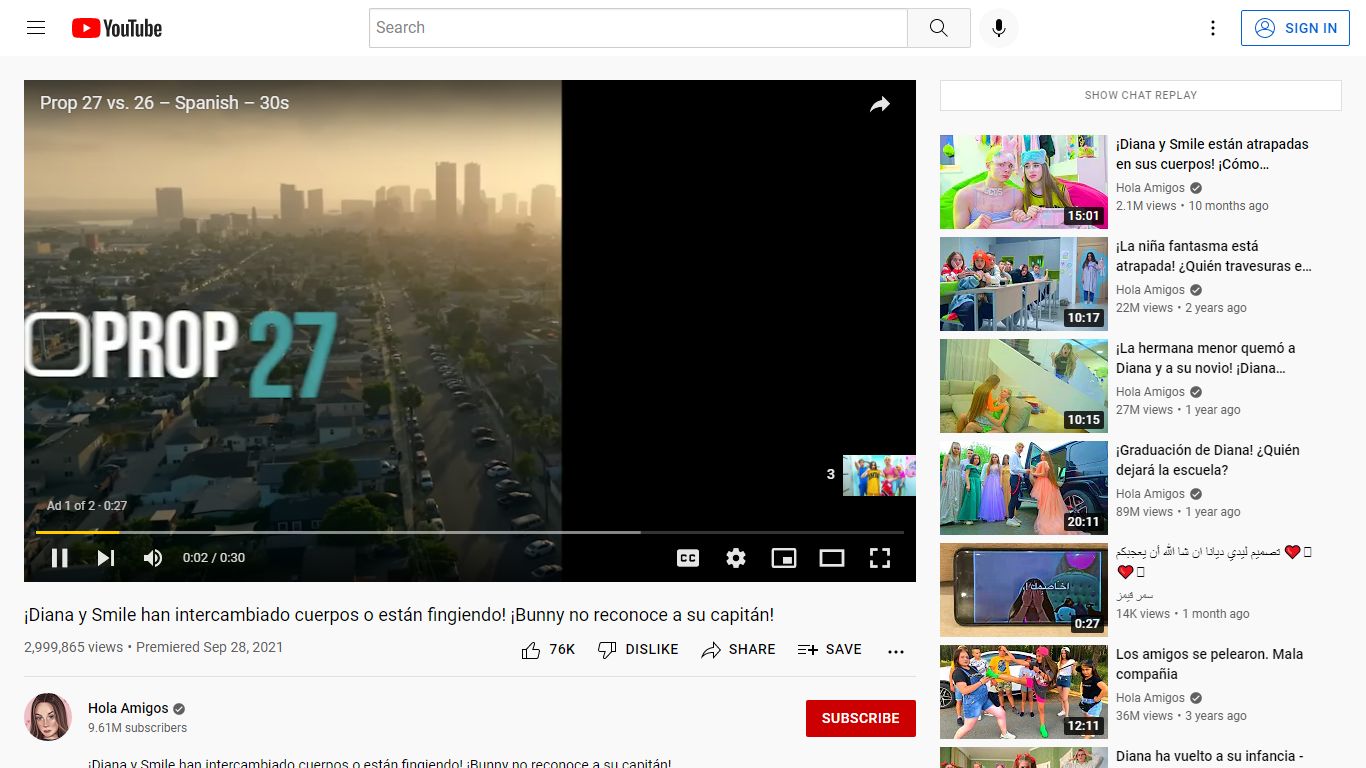Image resolution: width=1366 pixels, height=768 pixels.
Task: Click the DISLIKE button
Action: click(638, 650)
